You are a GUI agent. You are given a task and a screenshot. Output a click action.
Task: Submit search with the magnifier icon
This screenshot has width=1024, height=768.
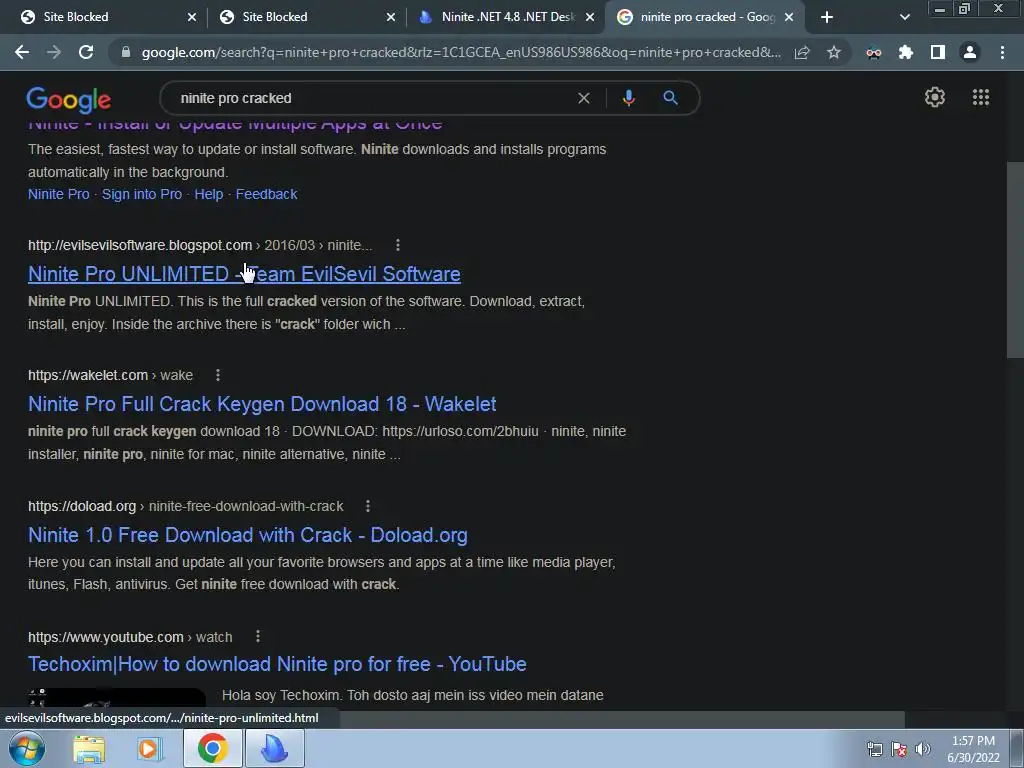pos(670,98)
